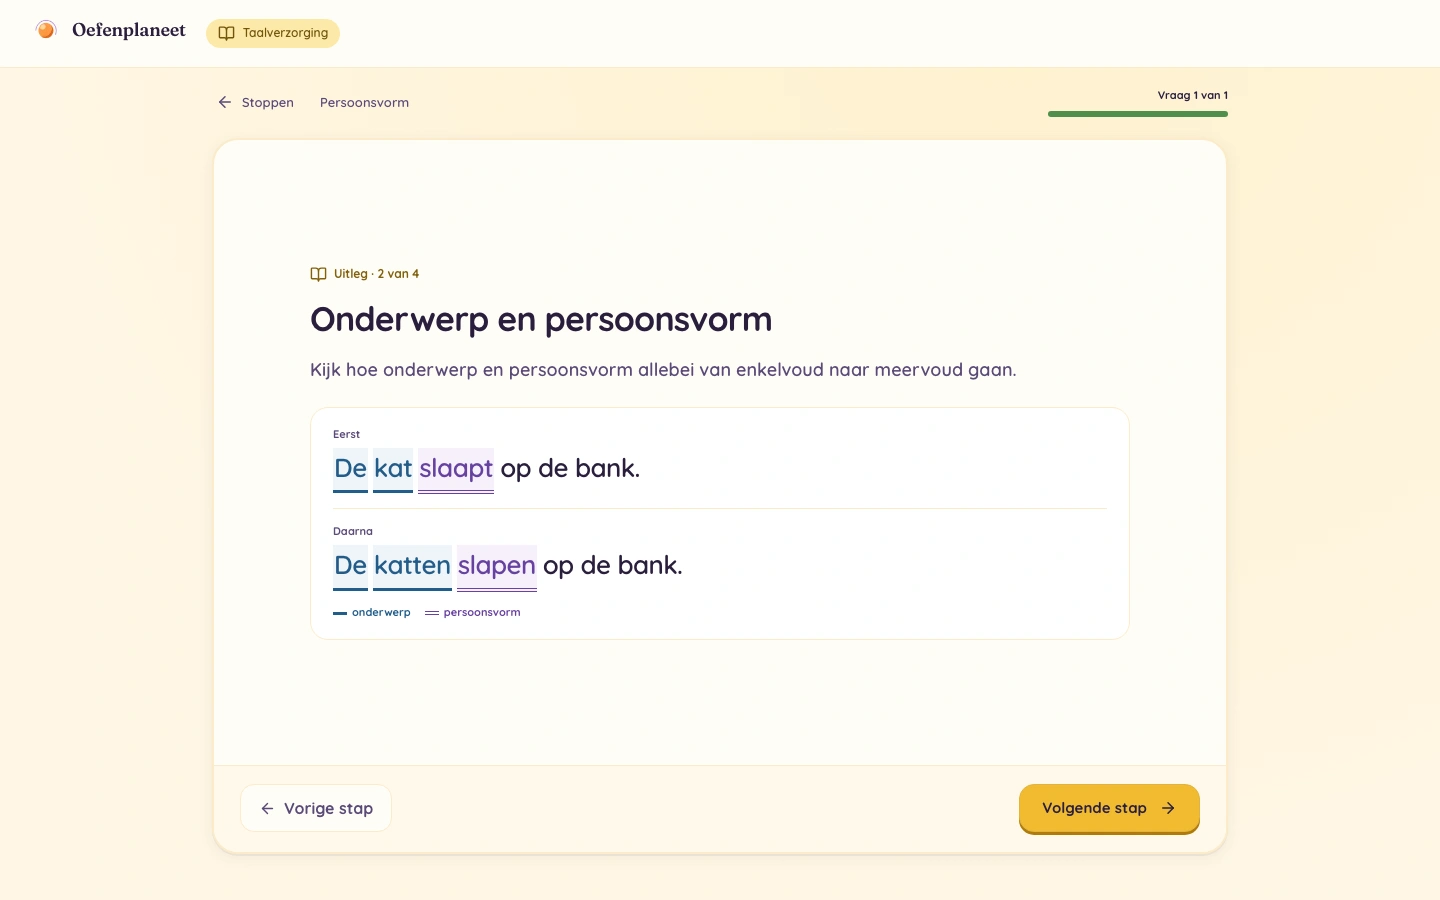Click the left arrow in Vorige stap
The width and height of the screenshot is (1440, 900).
pos(267,808)
